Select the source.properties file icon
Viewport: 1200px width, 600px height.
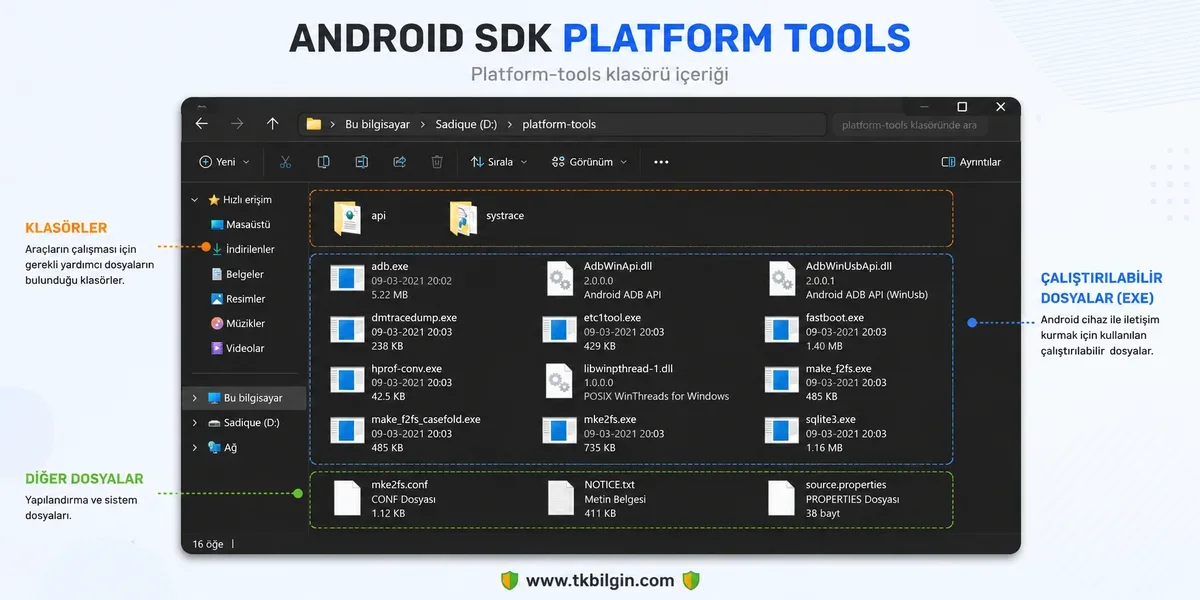coord(782,499)
